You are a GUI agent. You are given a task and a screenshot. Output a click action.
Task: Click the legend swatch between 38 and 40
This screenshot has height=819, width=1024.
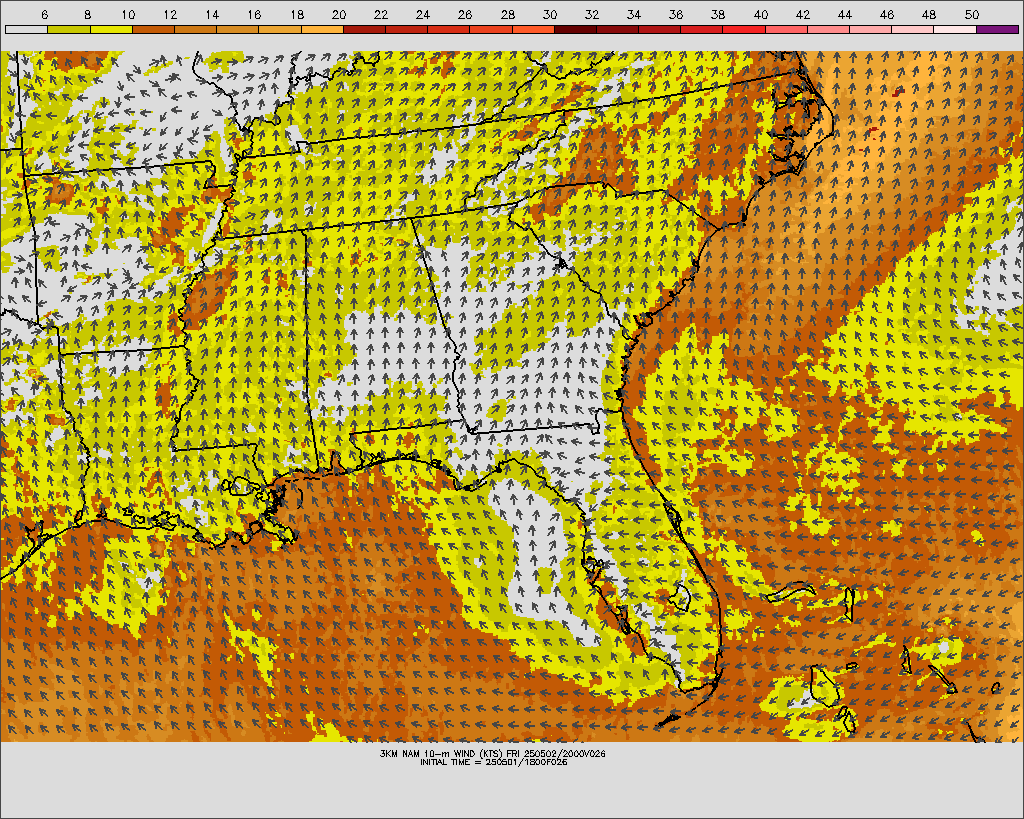pyautogui.click(x=744, y=29)
